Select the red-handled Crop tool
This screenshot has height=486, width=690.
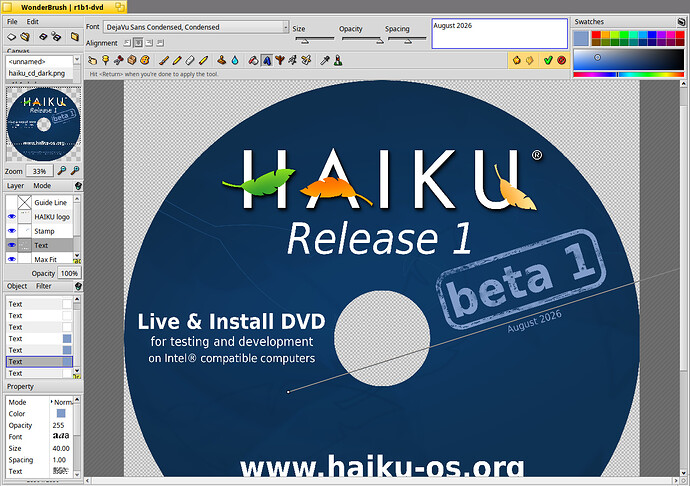(118, 60)
